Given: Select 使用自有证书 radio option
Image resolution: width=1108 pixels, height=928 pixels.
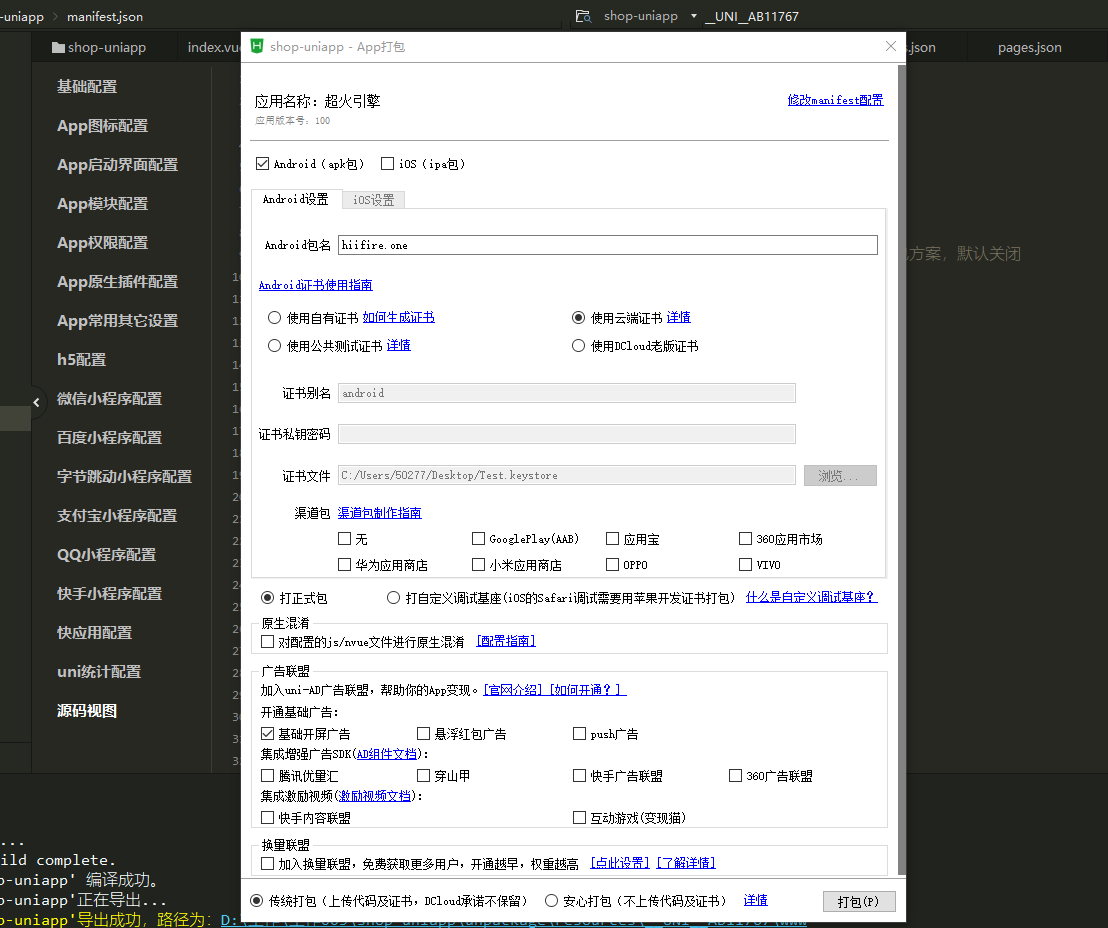Looking at the screenshot, I should (x=274, y=318).
